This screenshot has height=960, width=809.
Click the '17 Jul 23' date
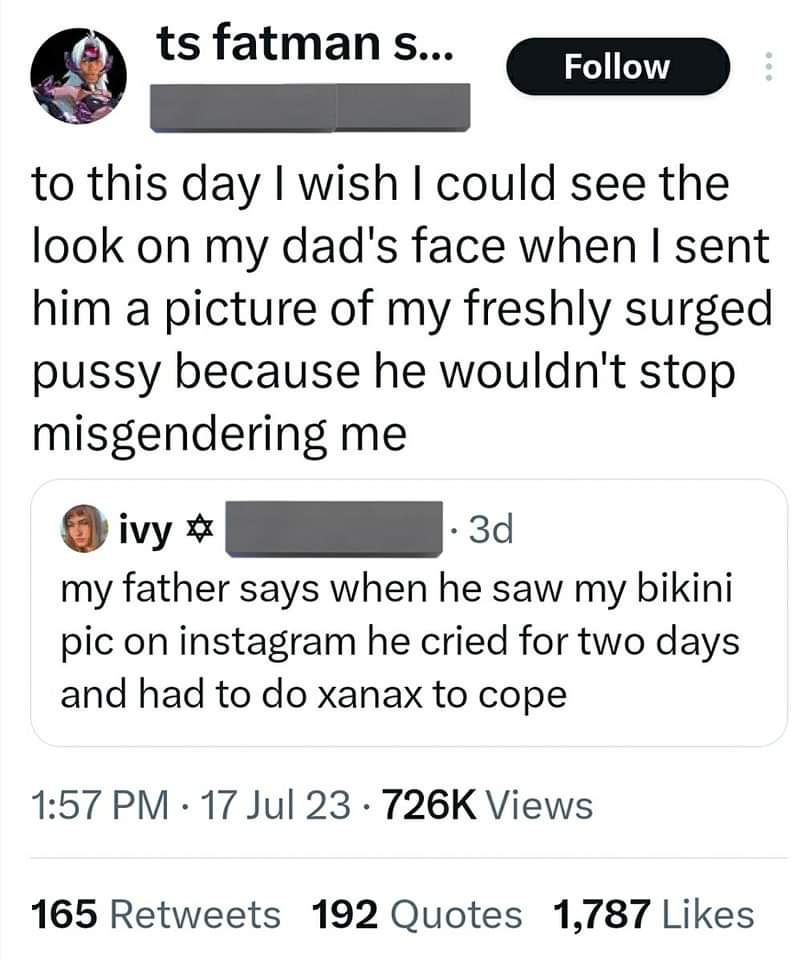[275, 805]
